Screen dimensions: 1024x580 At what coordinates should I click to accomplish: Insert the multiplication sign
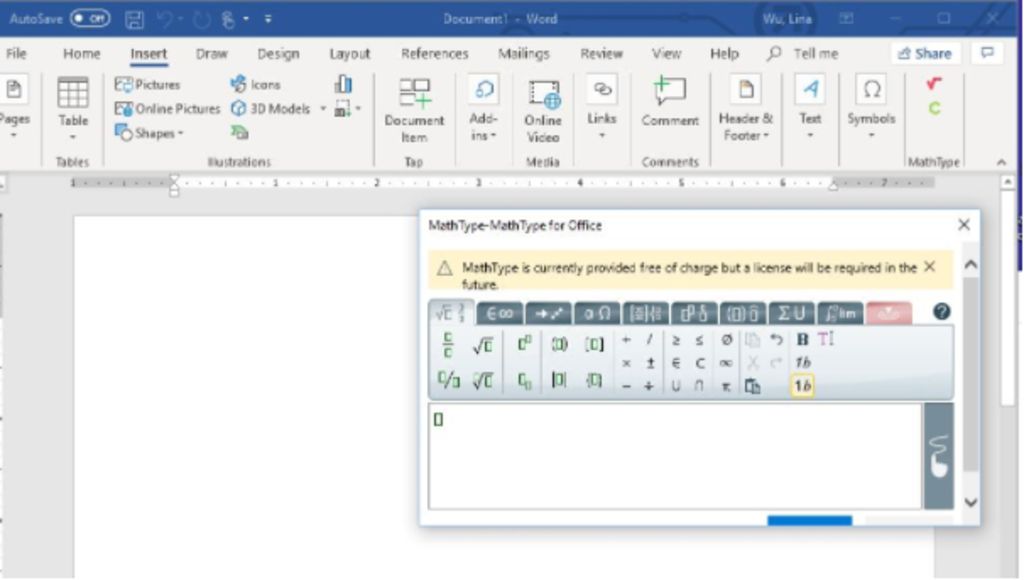[x=626, y=363]
